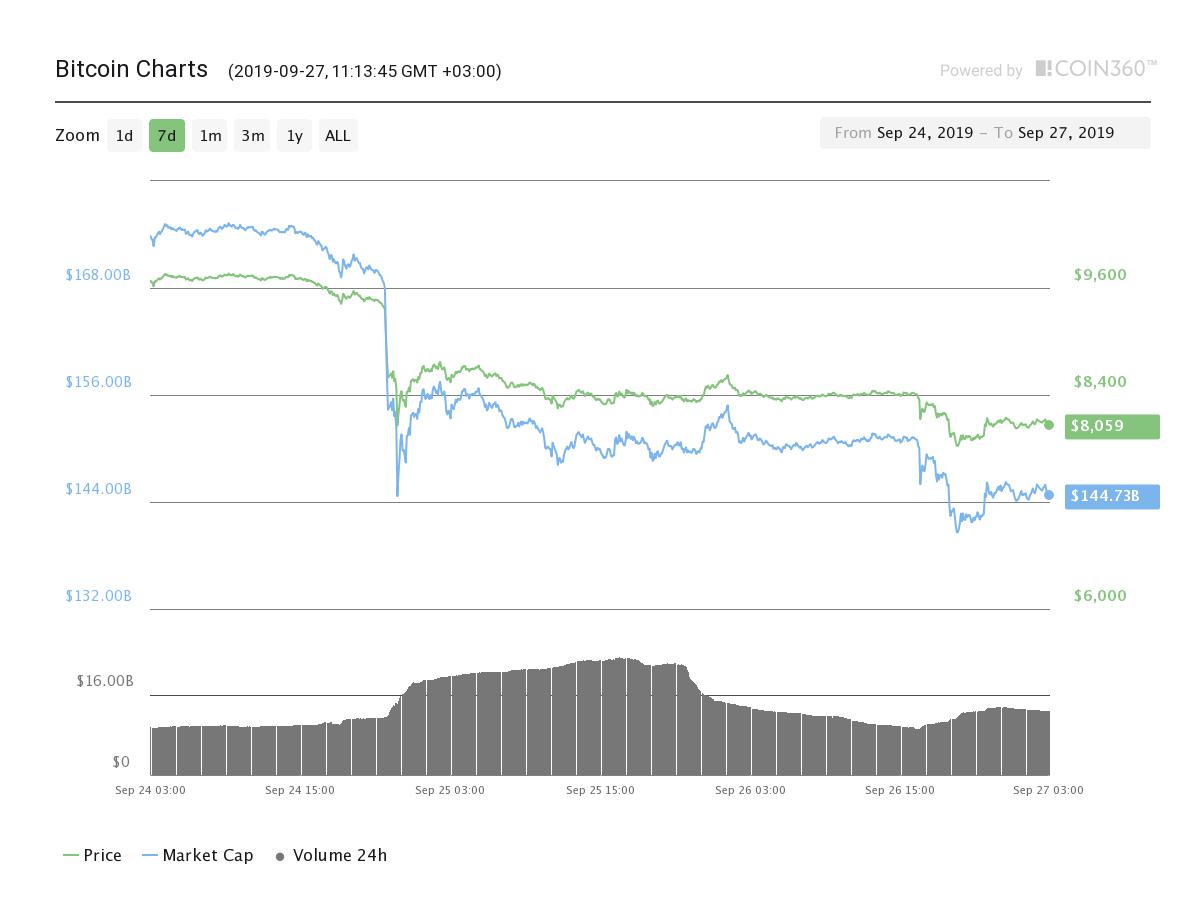
Task: Edit the From date Sep 24, 2019
Action: pyautogui.click(x=925, y=133)
